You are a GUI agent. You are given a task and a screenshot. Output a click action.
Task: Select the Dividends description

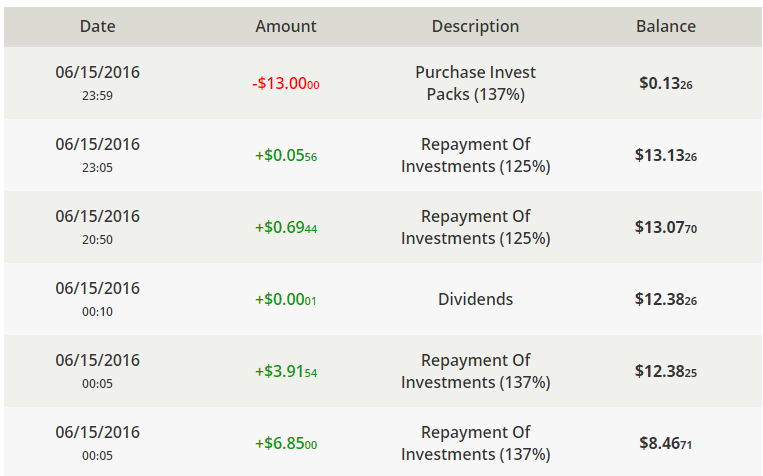(475, 299)
